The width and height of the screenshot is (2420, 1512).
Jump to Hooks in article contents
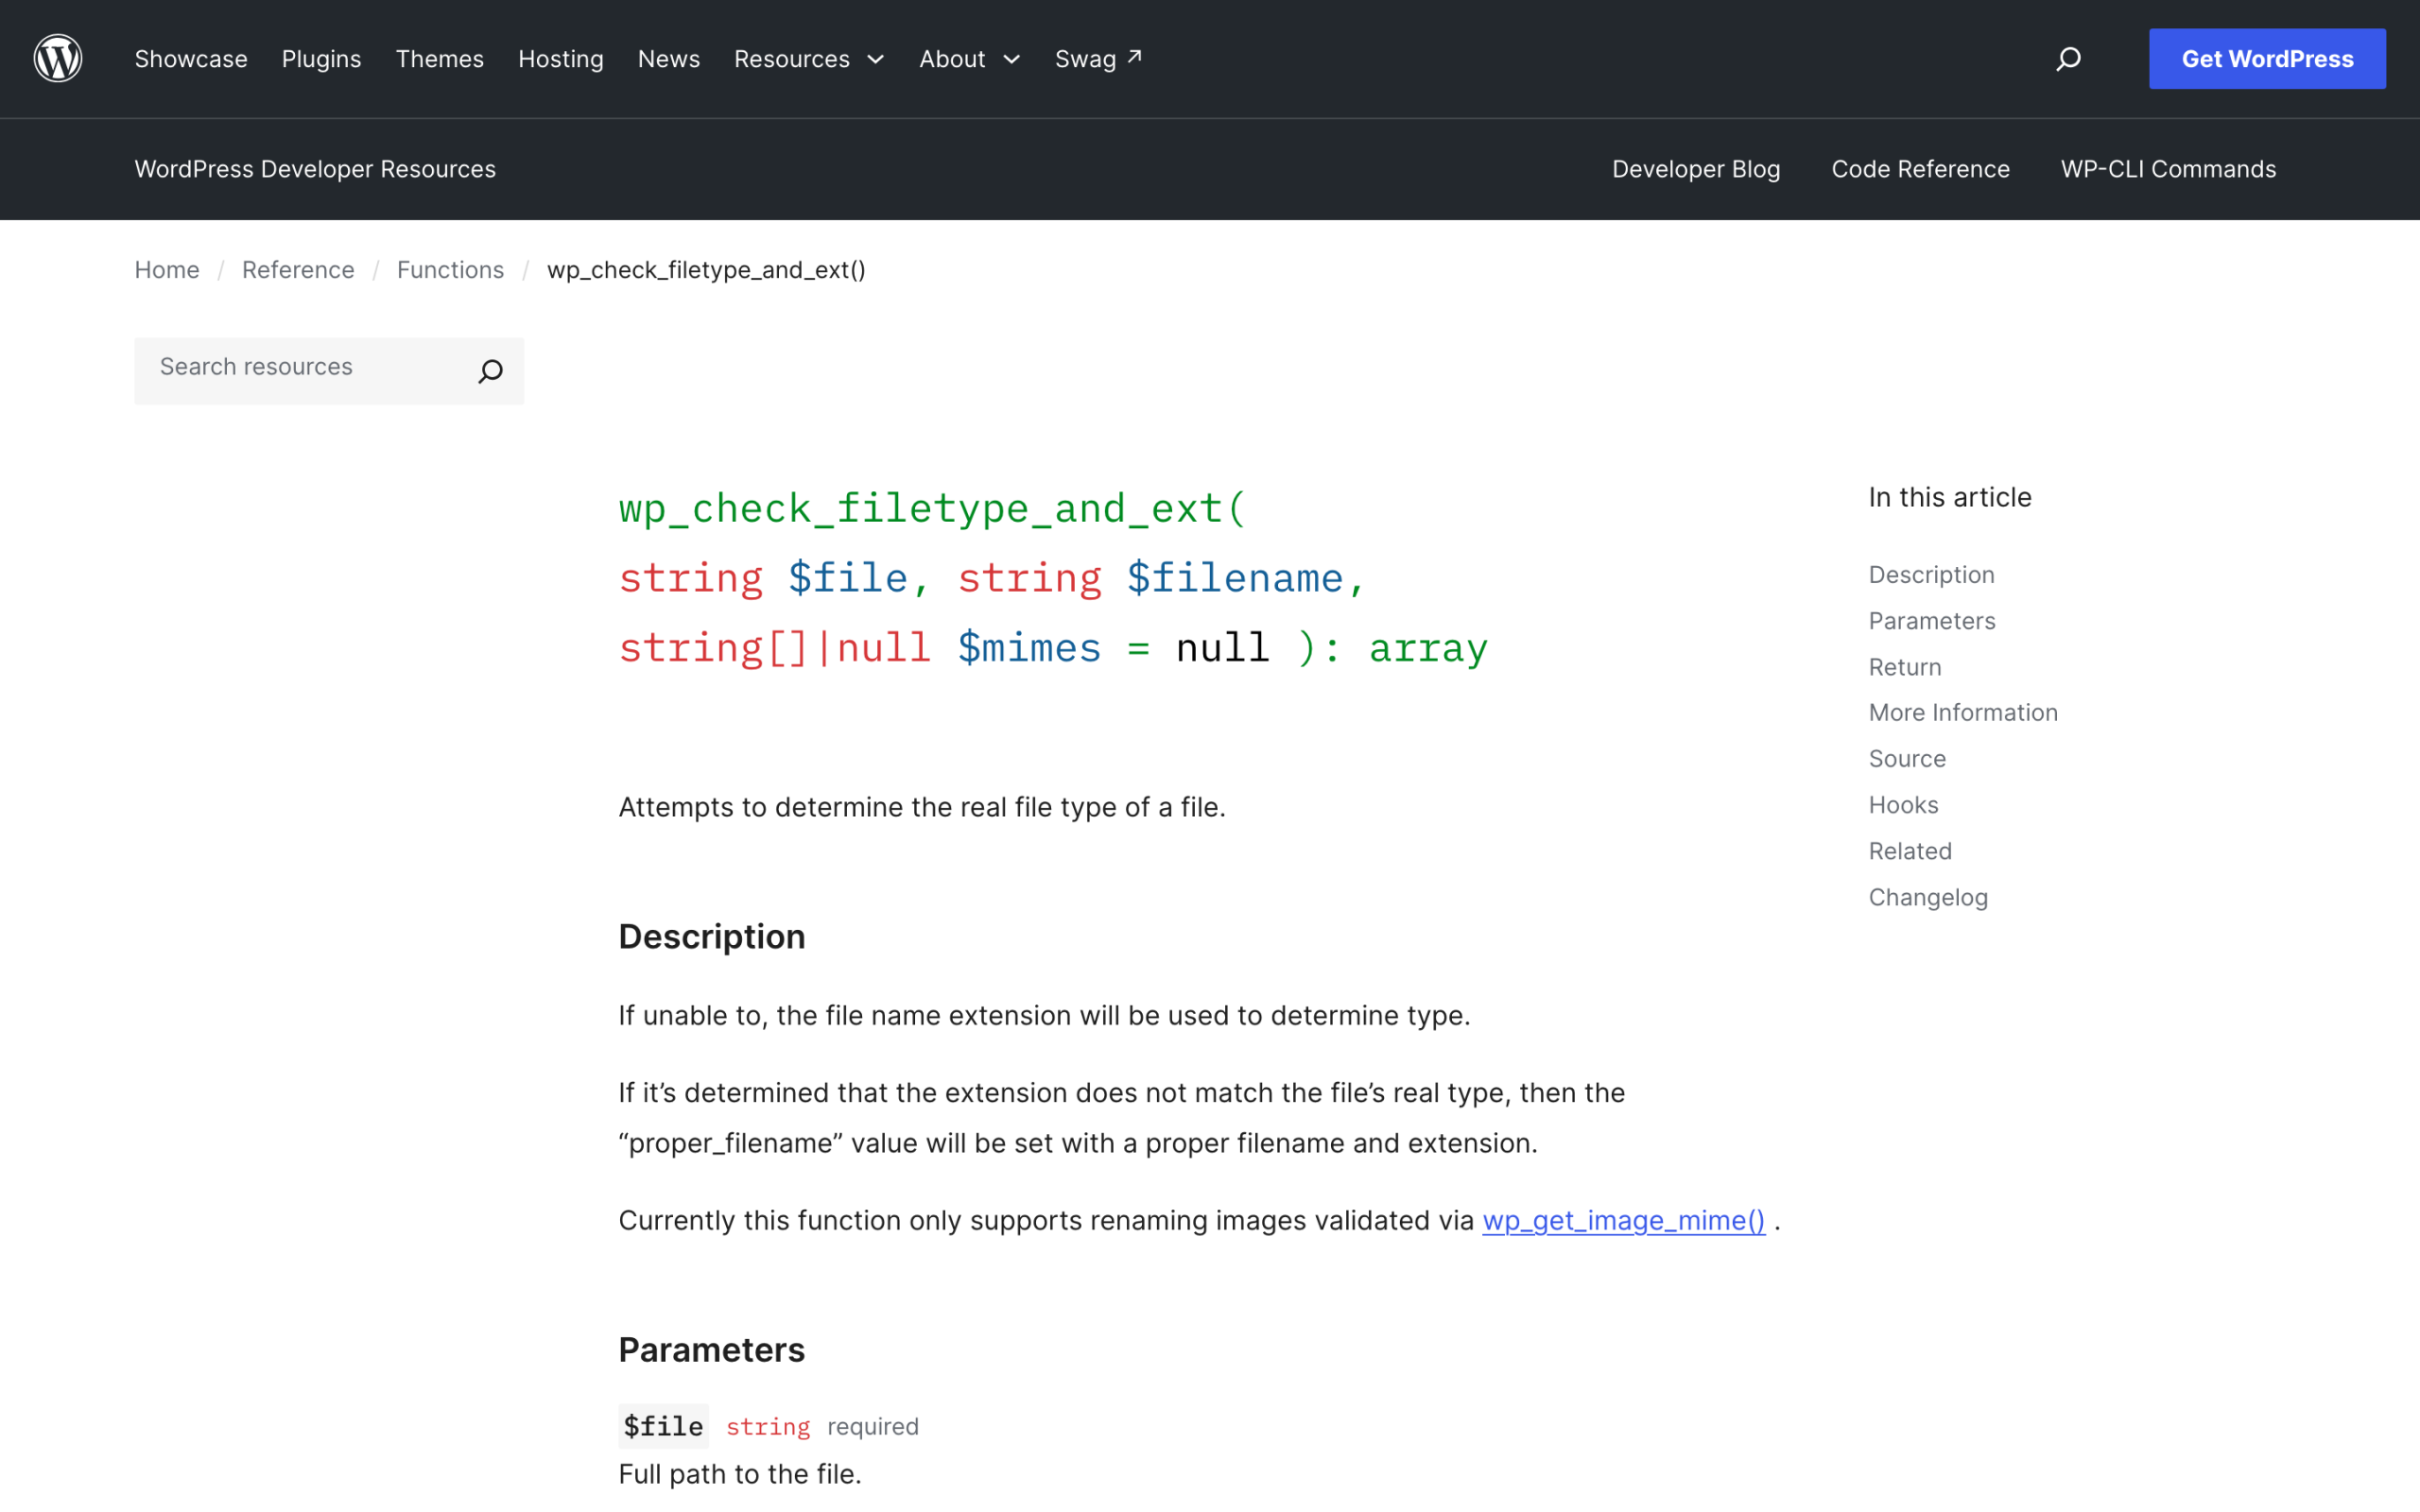coord(1903,805)
